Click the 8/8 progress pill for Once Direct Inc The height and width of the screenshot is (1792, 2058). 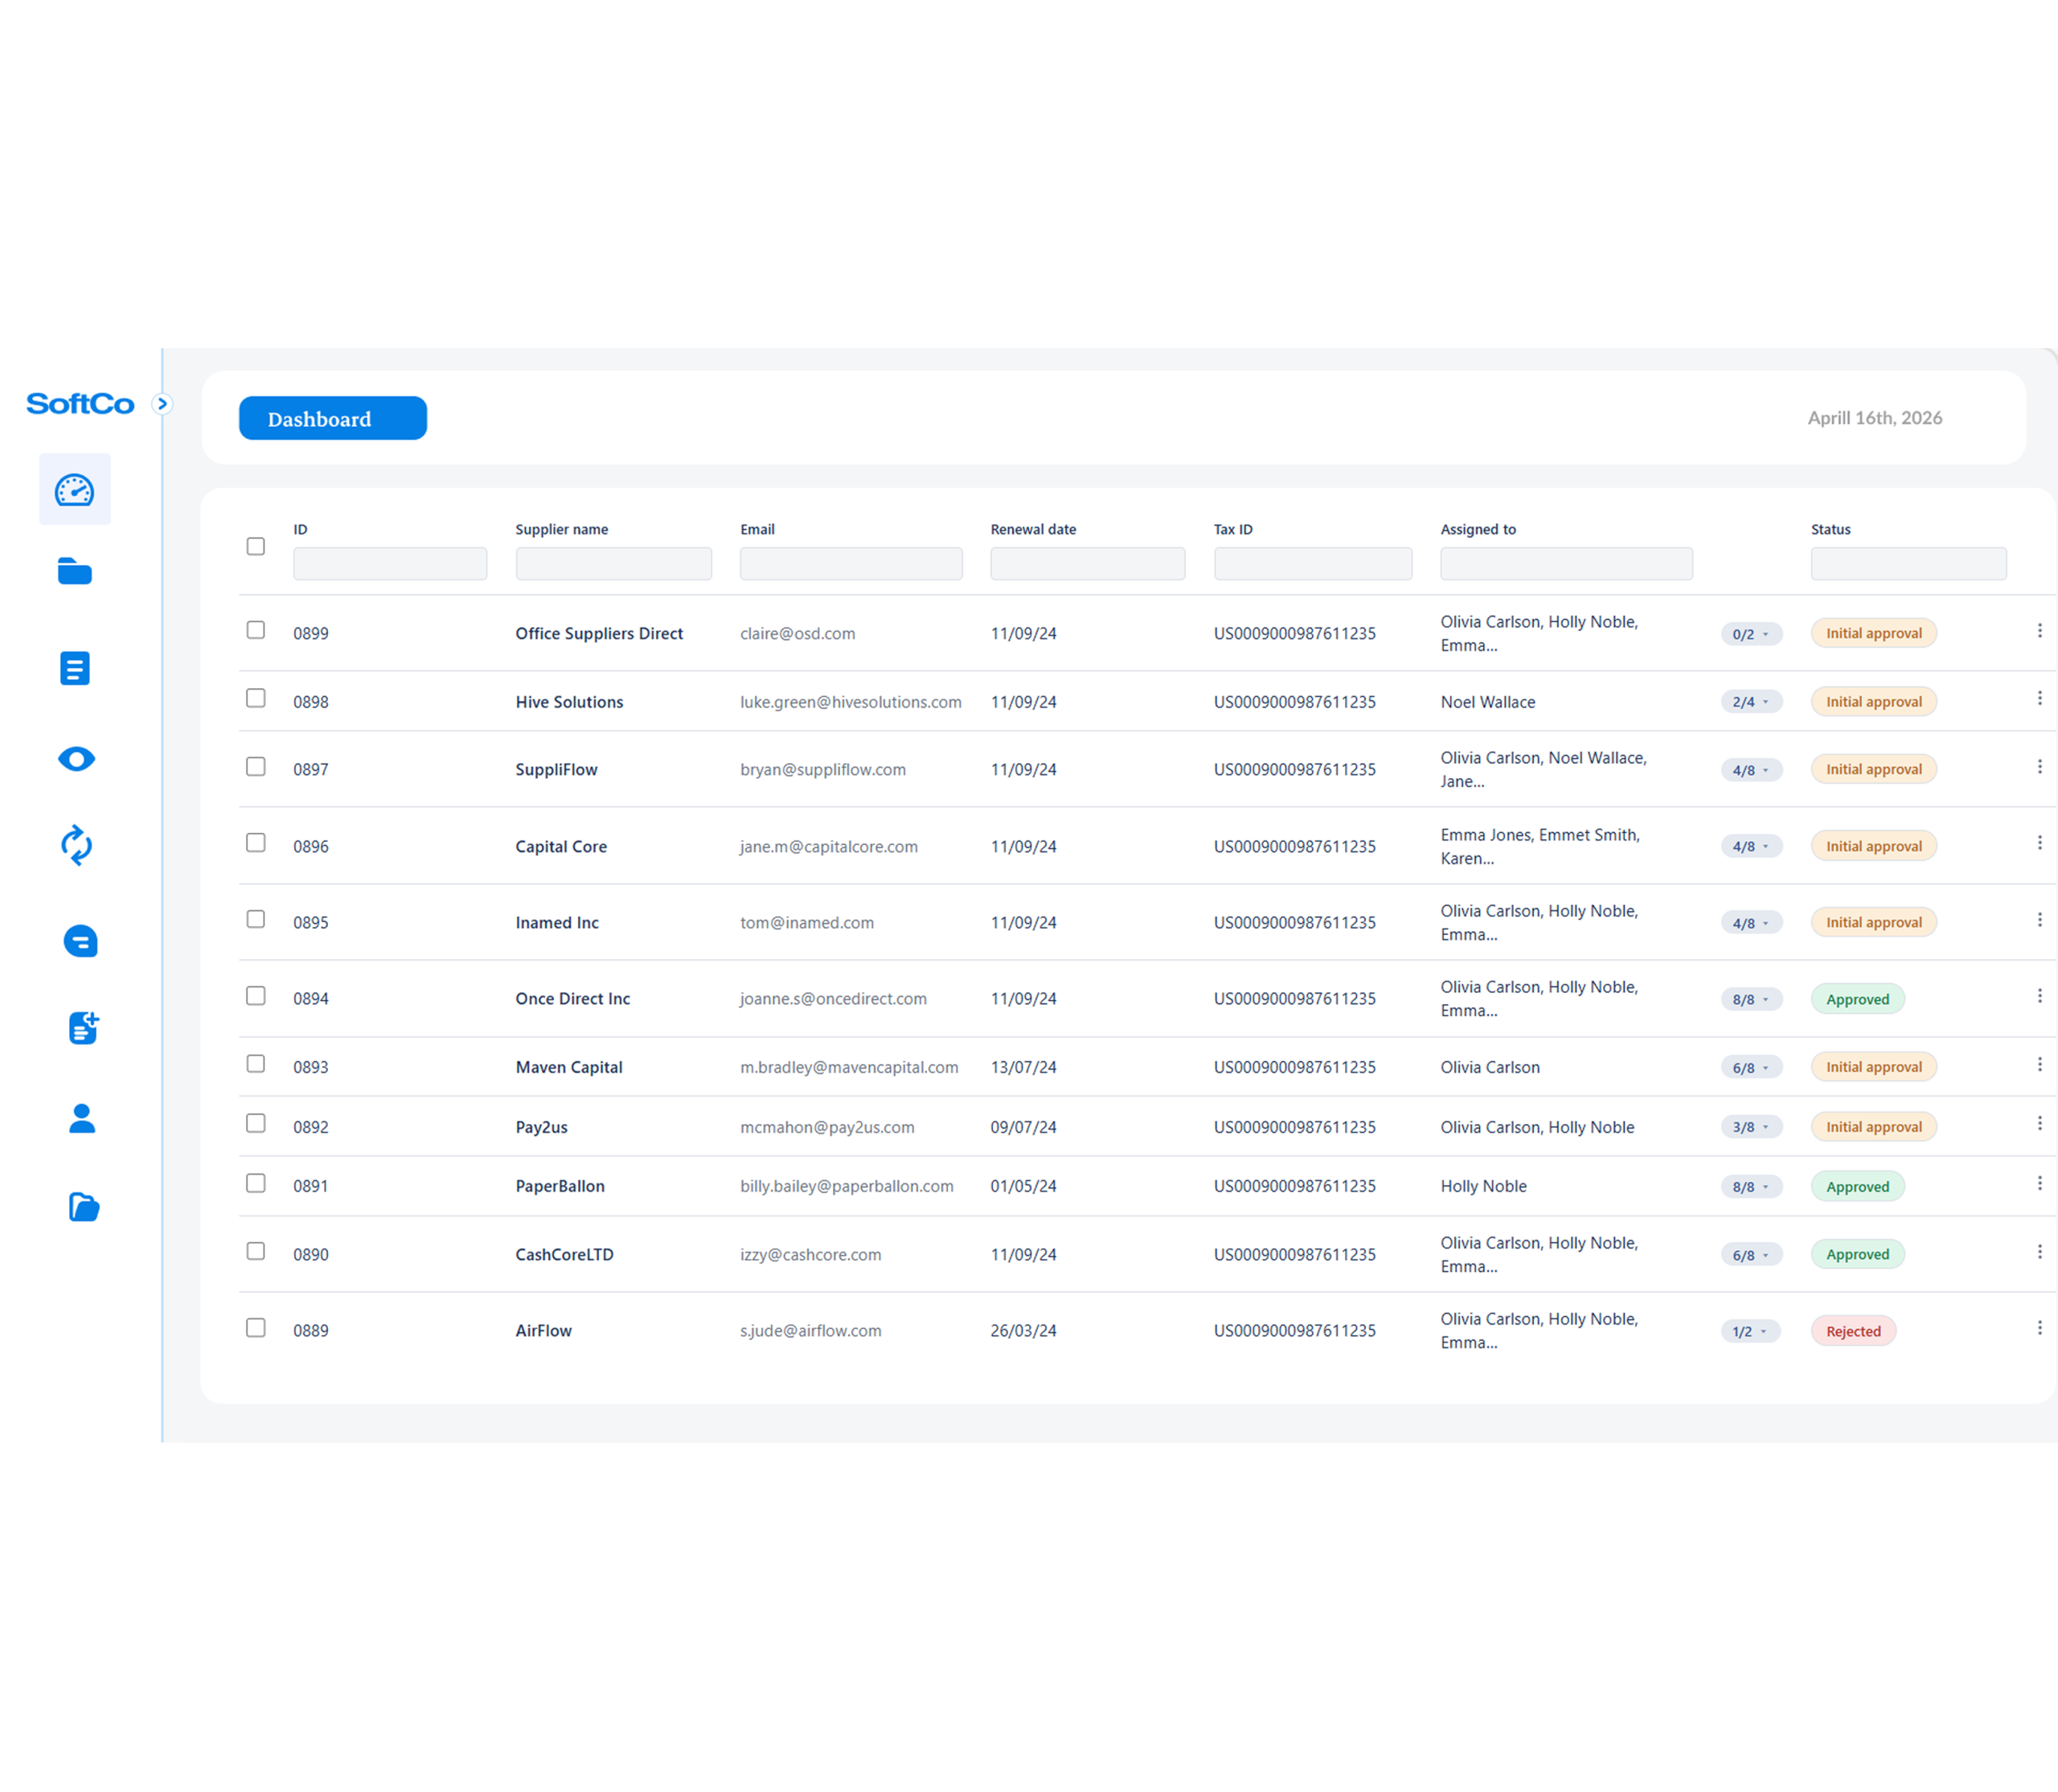[1751, 998]
